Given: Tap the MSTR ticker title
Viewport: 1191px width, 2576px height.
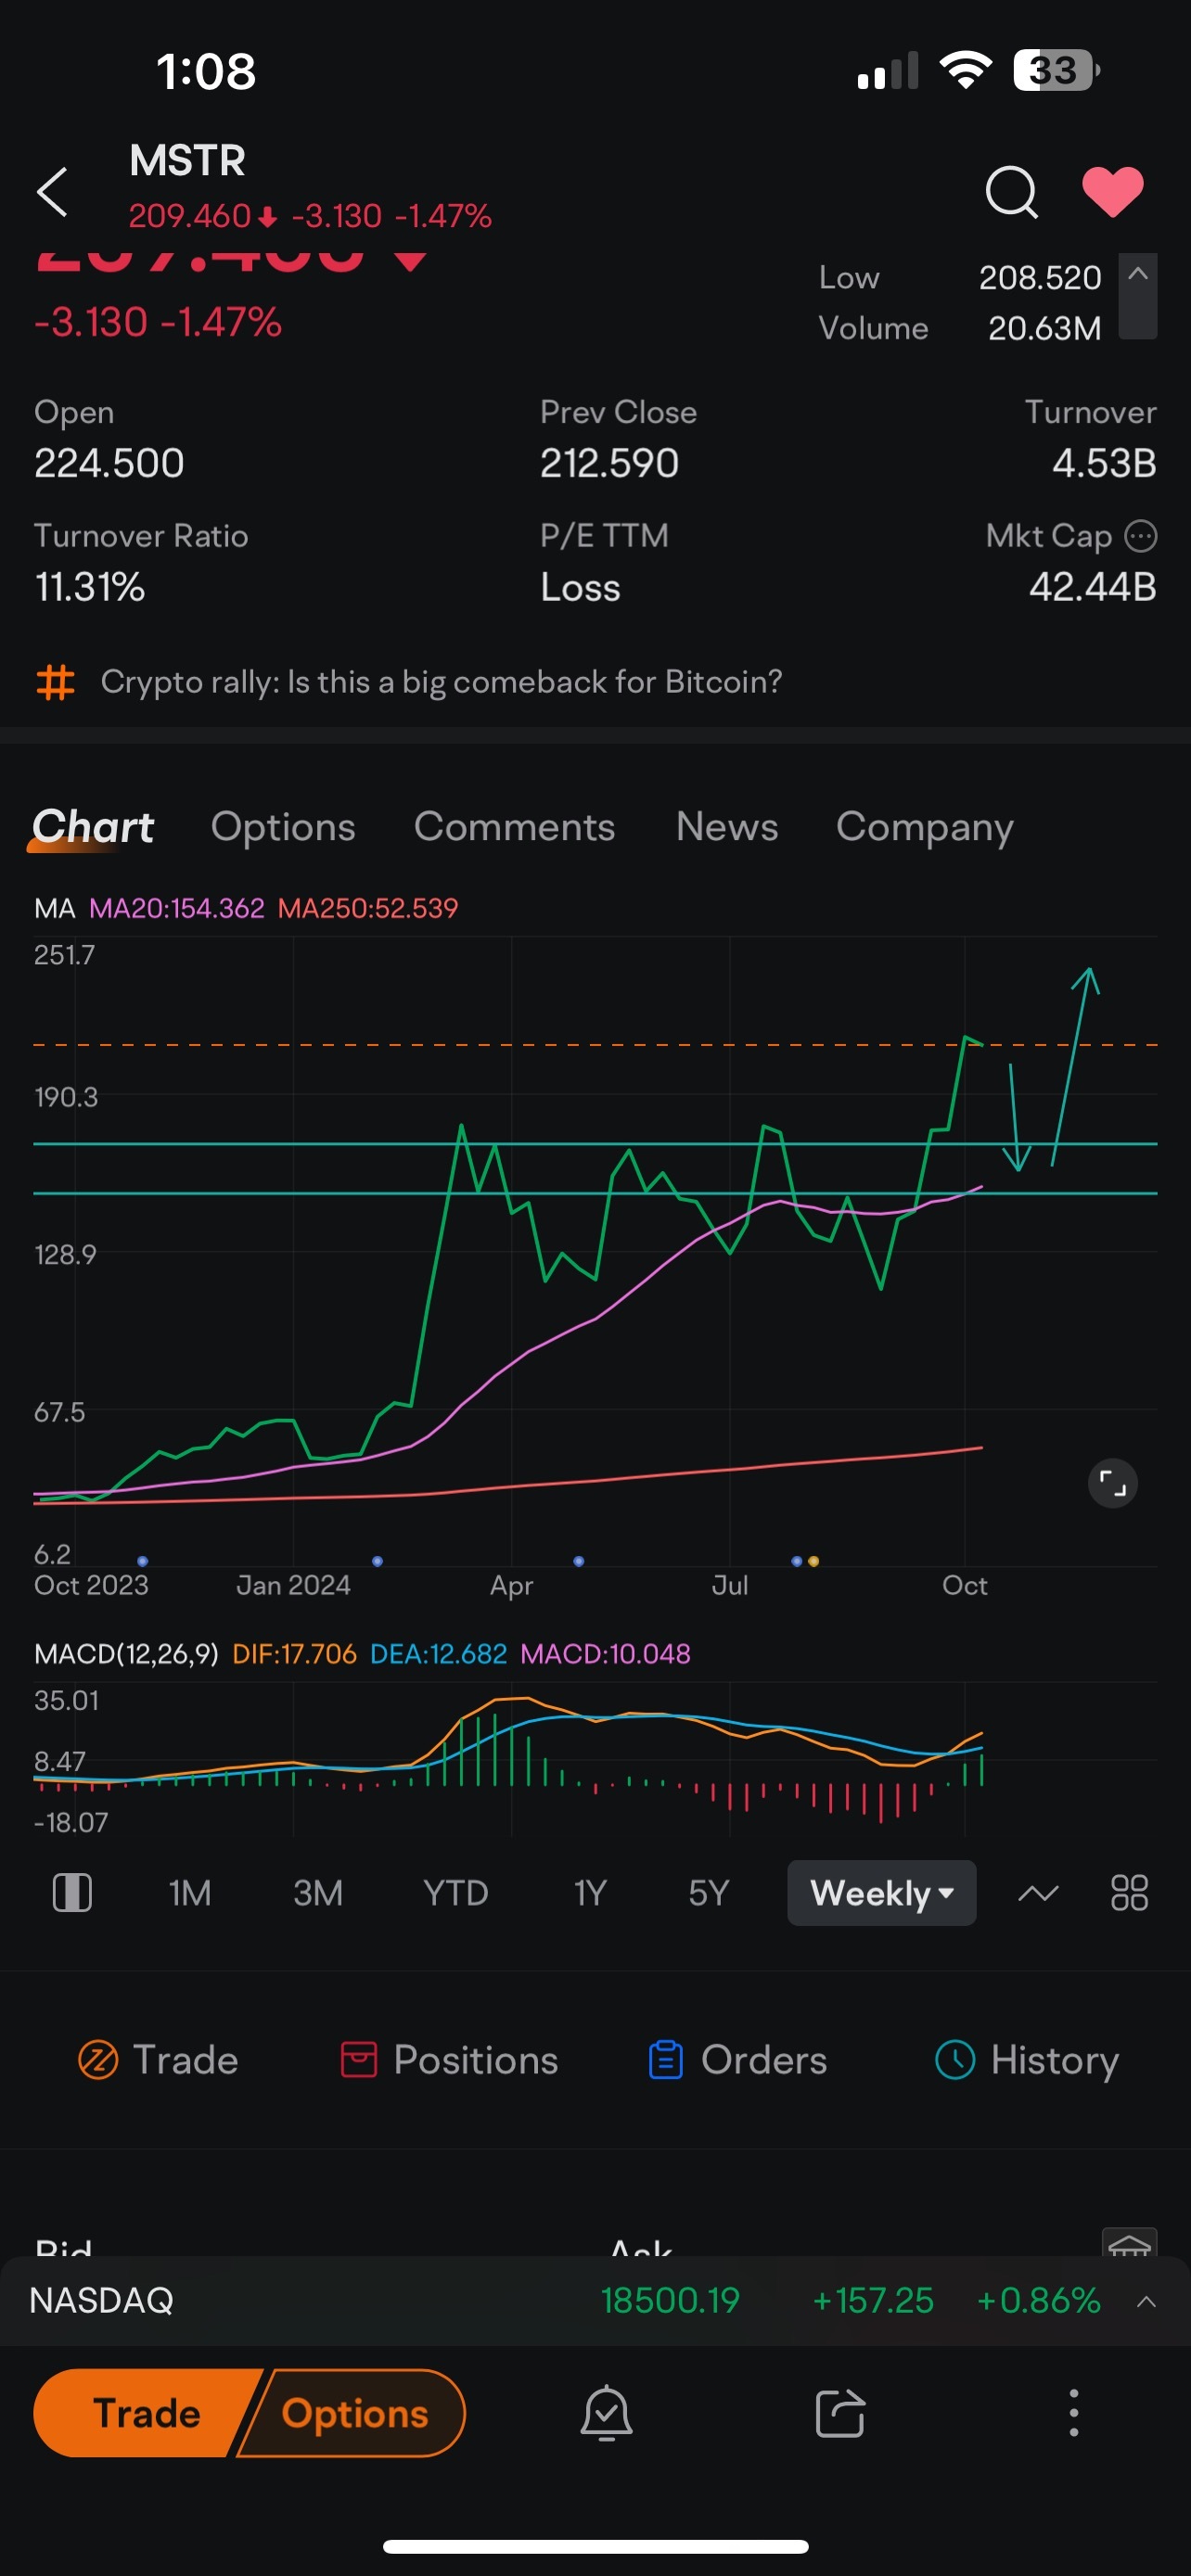Looking at the screenshot, I should [187, 160].
